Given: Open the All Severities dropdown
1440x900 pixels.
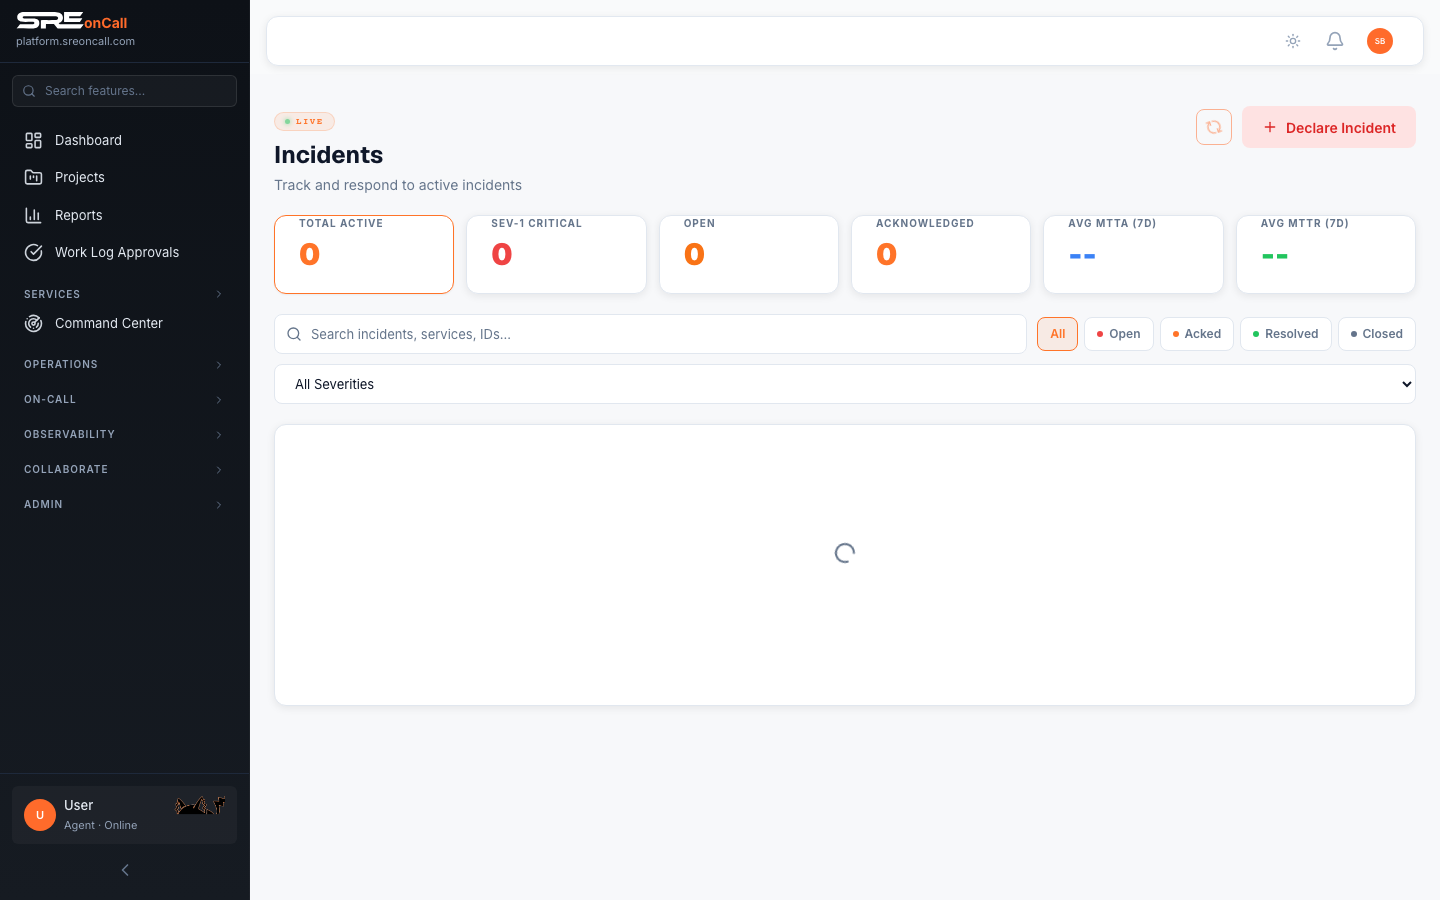Looking at the screenshot, I should 844,384.
